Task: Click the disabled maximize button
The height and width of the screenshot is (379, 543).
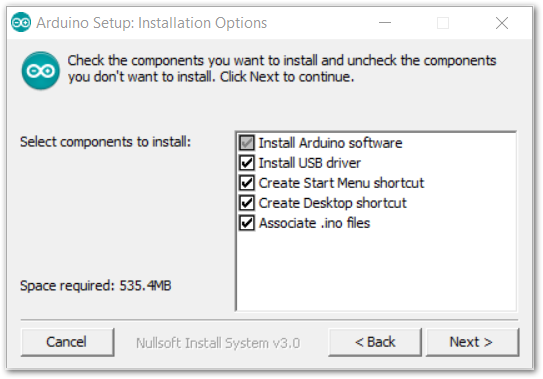Action: (443, 23)
